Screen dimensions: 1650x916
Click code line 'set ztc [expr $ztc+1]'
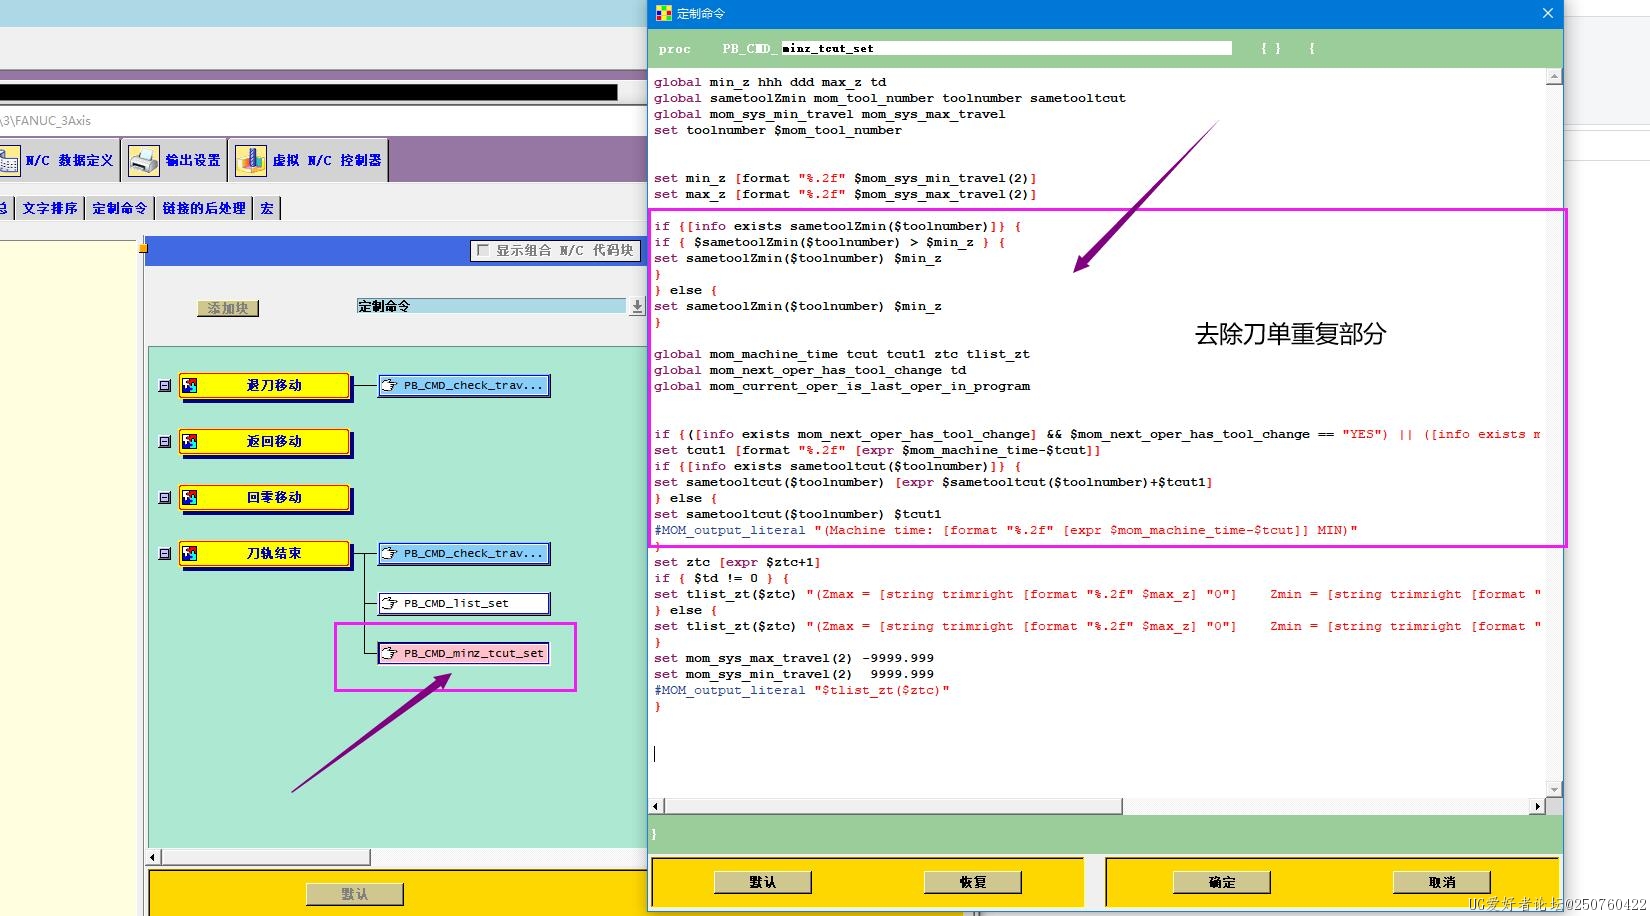click(x=737, y=562)
